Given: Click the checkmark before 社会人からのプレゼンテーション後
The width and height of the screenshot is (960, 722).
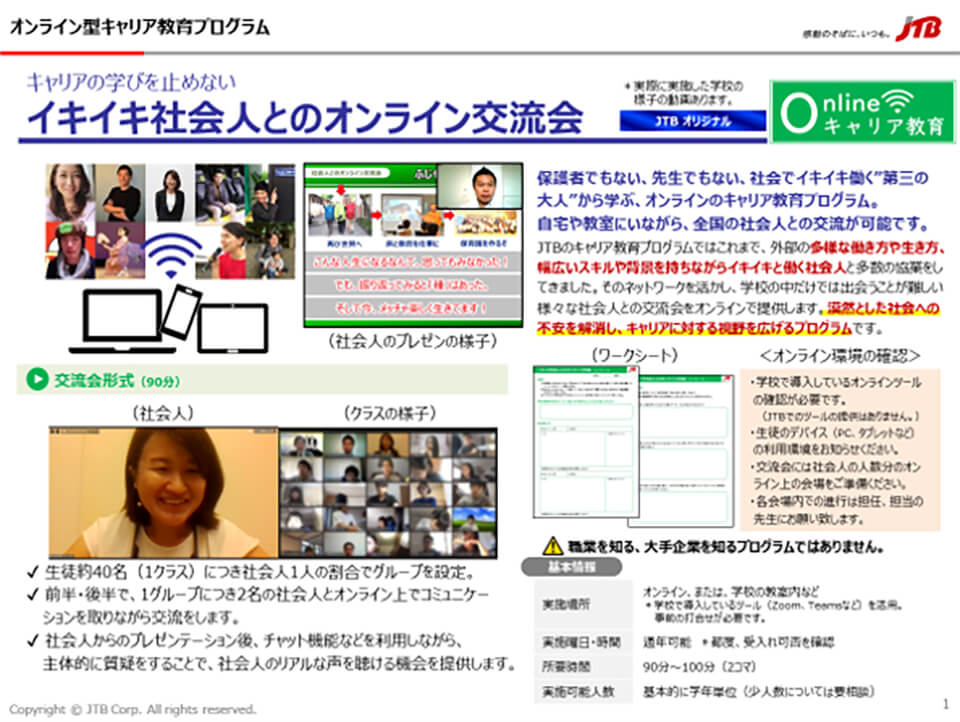Looking at the screenshot, I should (32, 641).
